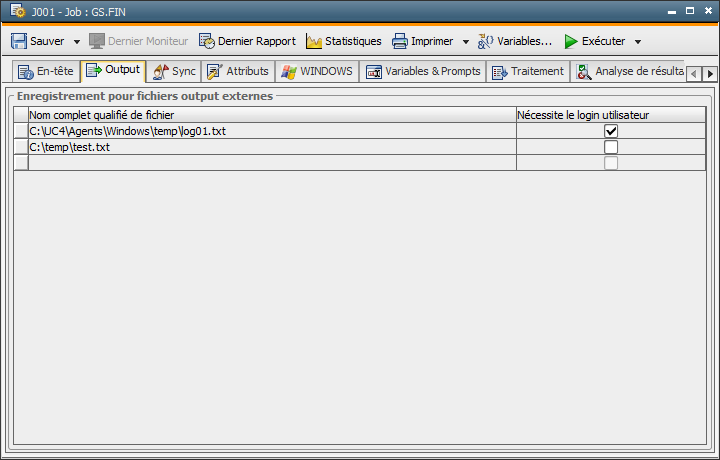
Task: Show more tabs with right arrow
Action: pyautogui.click(x=710, y=73)
